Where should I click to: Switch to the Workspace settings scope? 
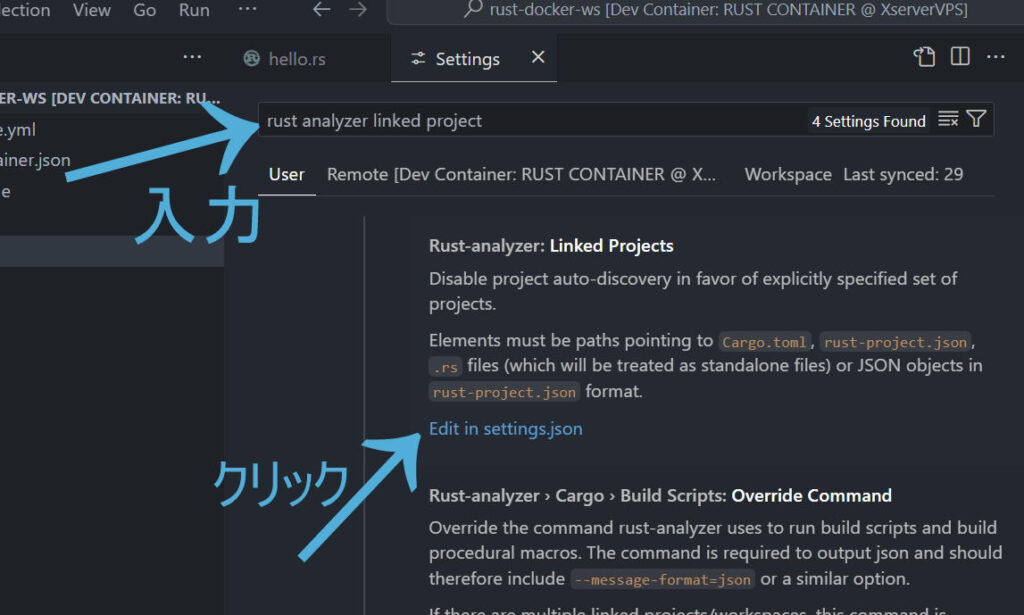coord(788,174)
